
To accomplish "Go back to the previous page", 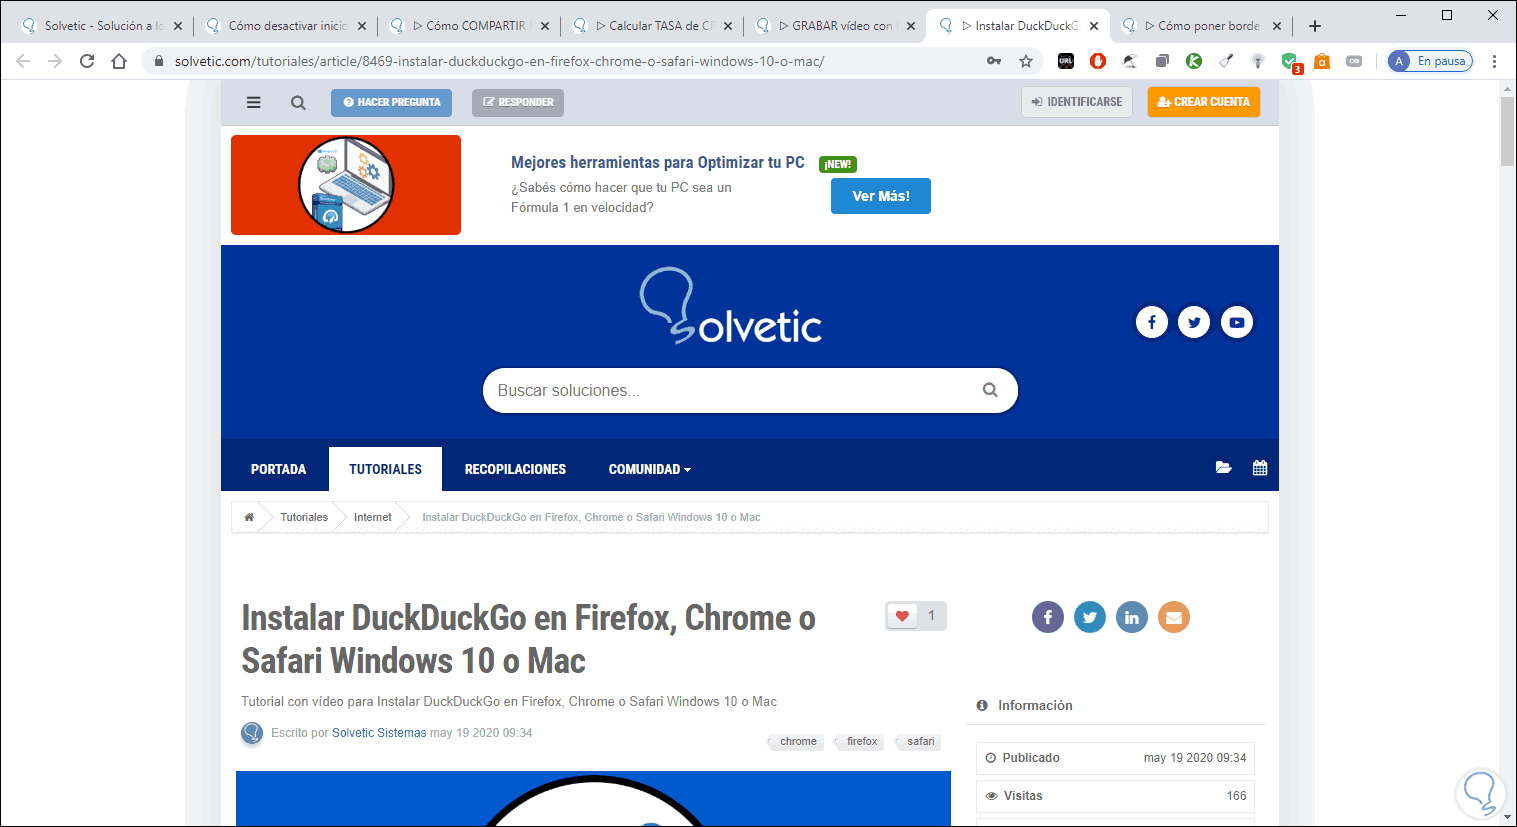I will click(23, 61).
